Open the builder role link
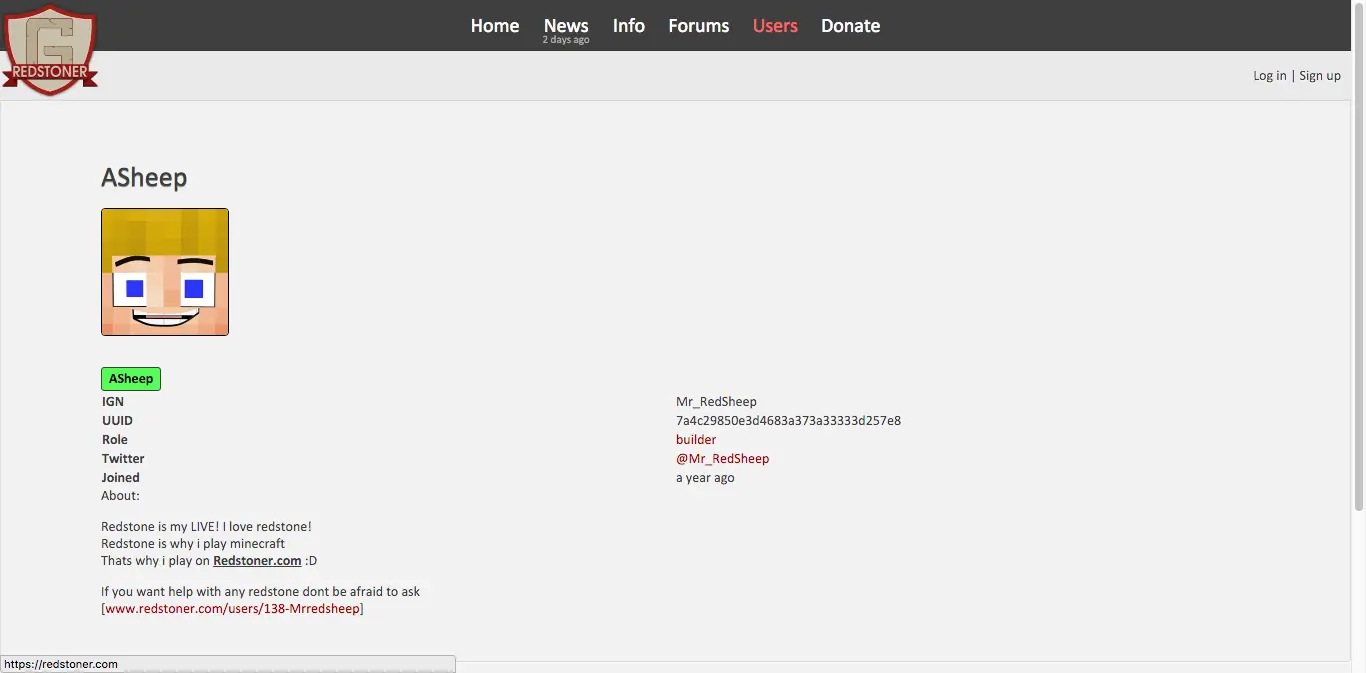Screen dimensions: 1366x673 click(696, 440)
